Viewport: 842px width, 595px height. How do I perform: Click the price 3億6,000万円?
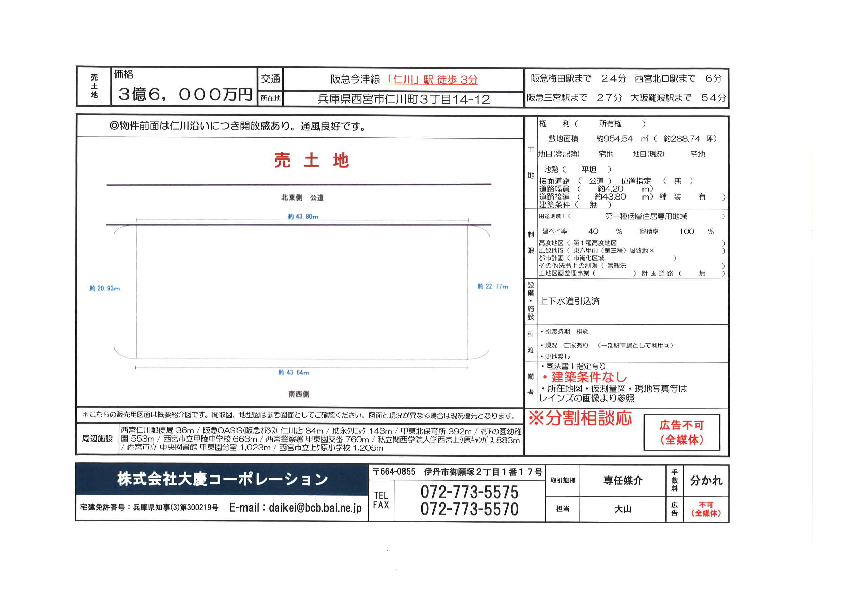point(183,94)
